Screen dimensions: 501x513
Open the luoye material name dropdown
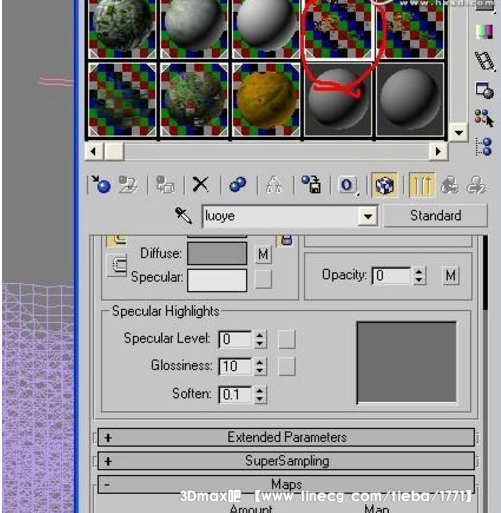click(368, 216)
